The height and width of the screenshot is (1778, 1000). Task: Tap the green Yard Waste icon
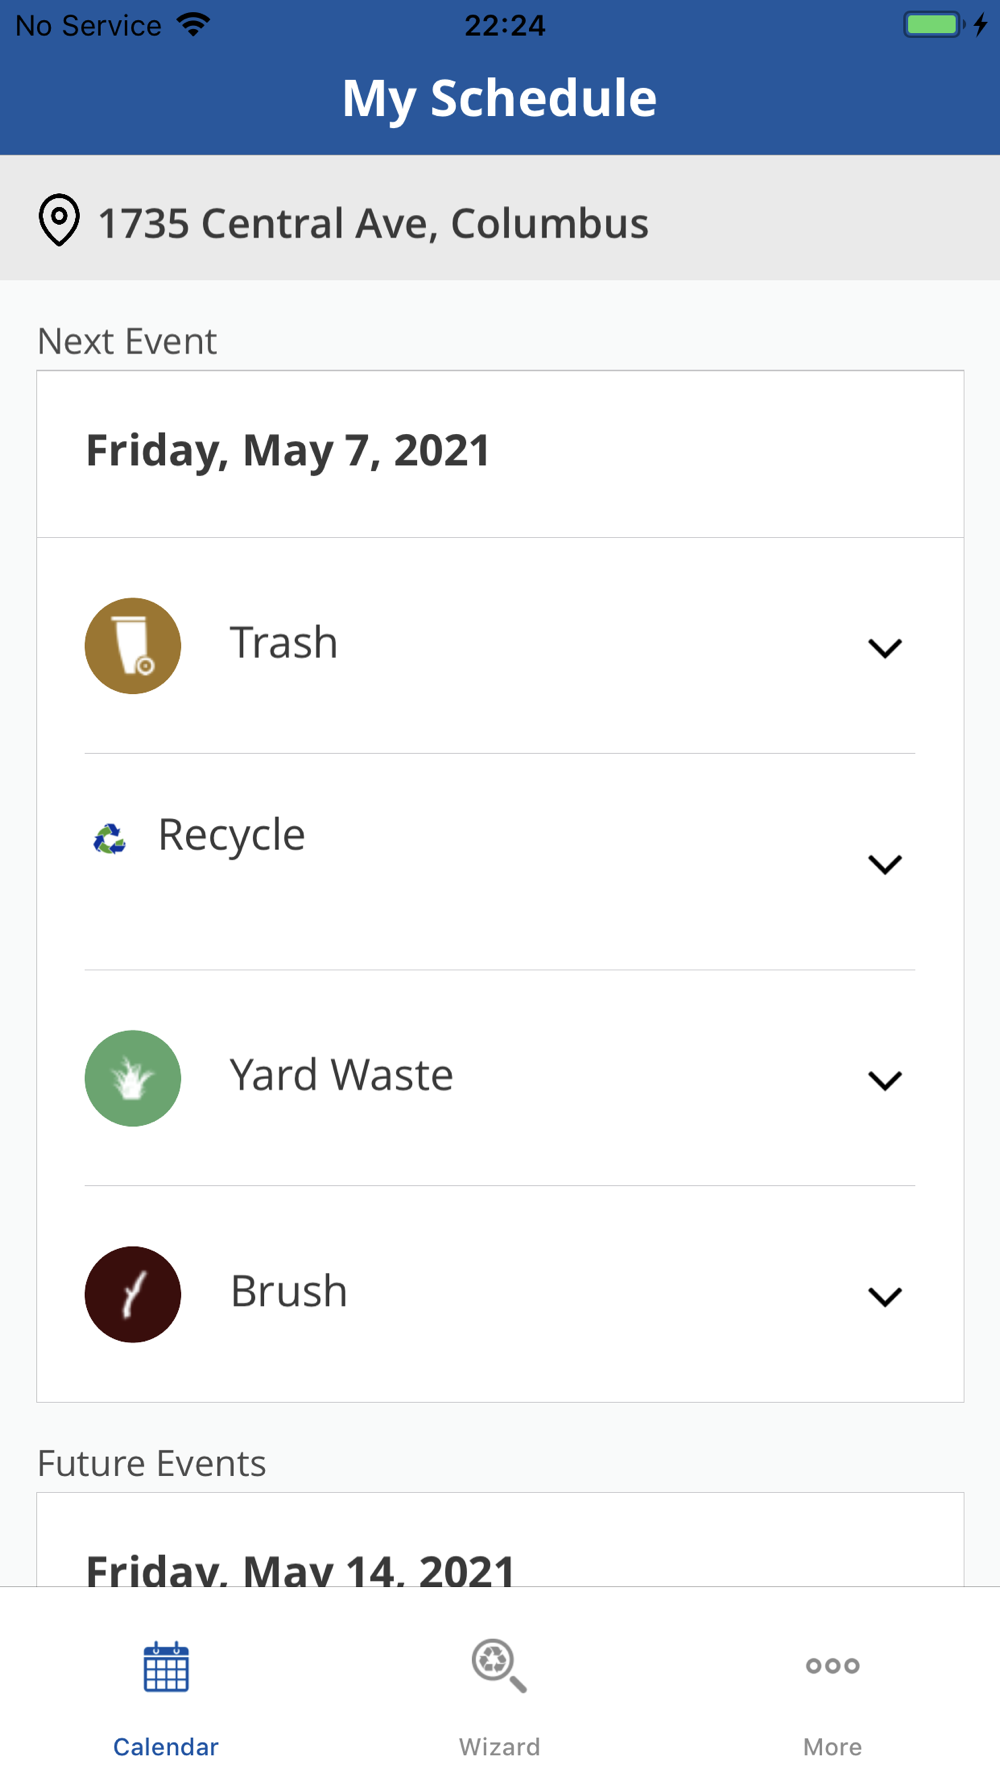(x=133, y=1078)
